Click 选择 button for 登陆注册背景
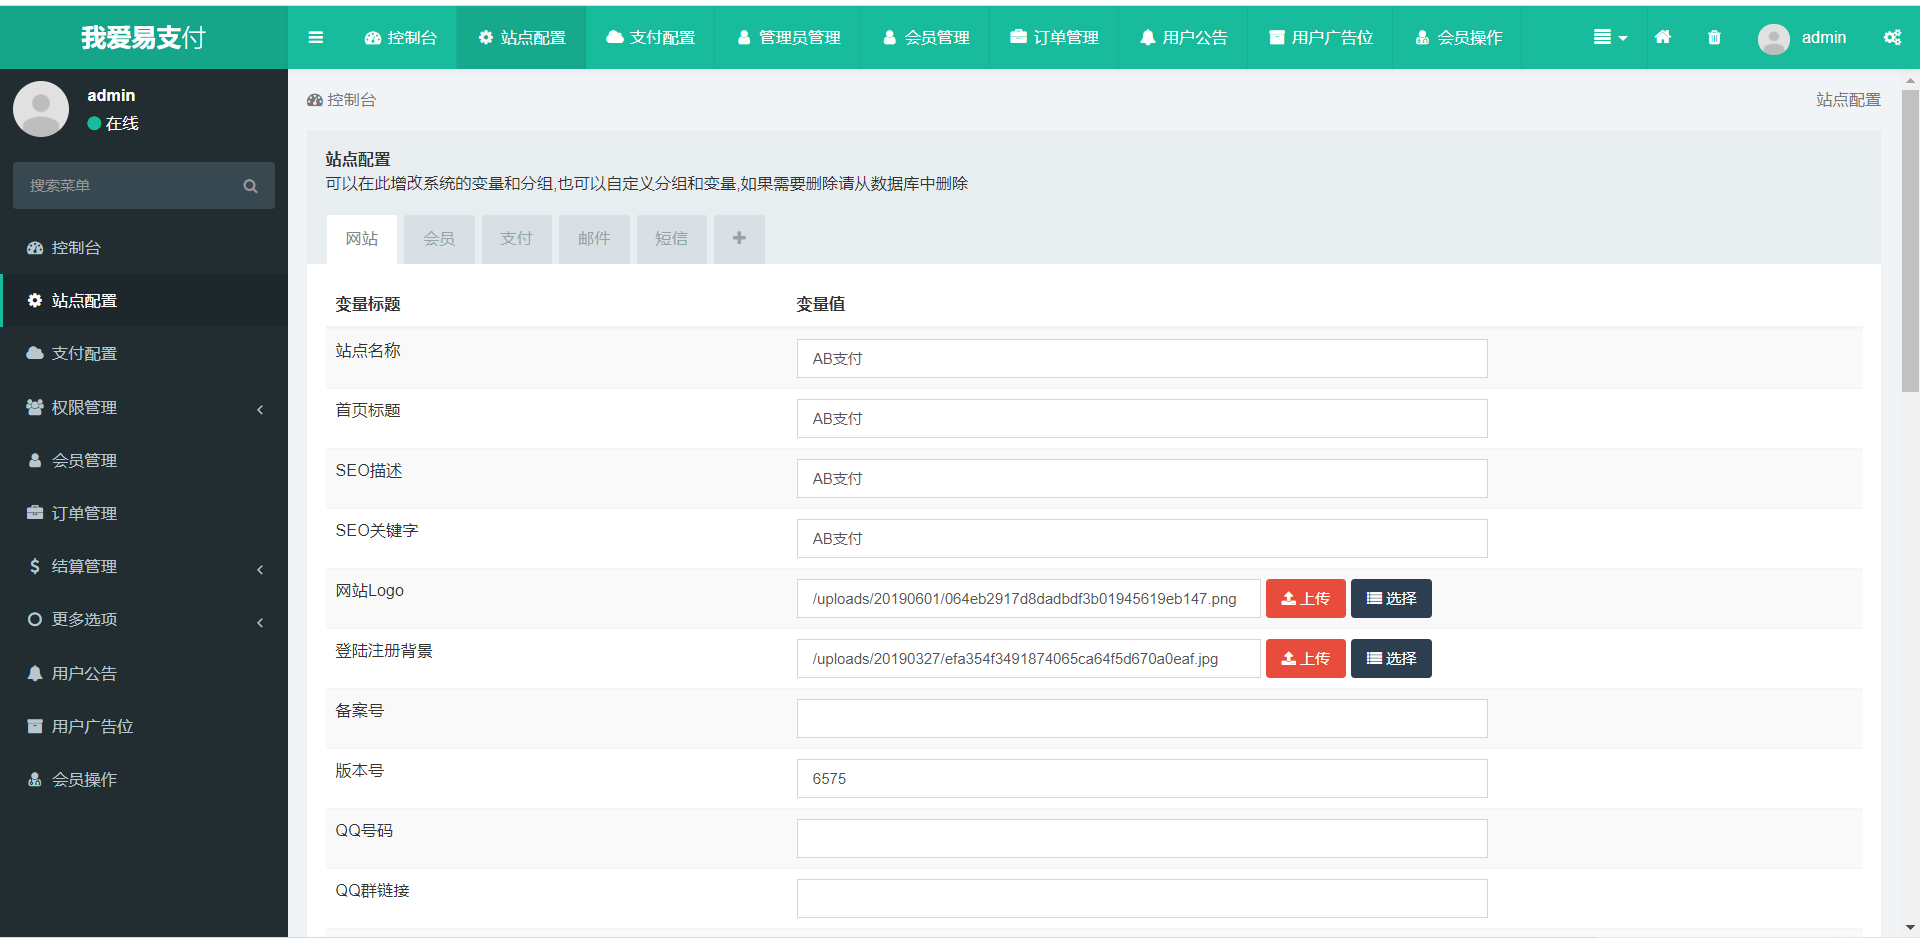This screenshot has width=1920, height=938. (1391, 659)
